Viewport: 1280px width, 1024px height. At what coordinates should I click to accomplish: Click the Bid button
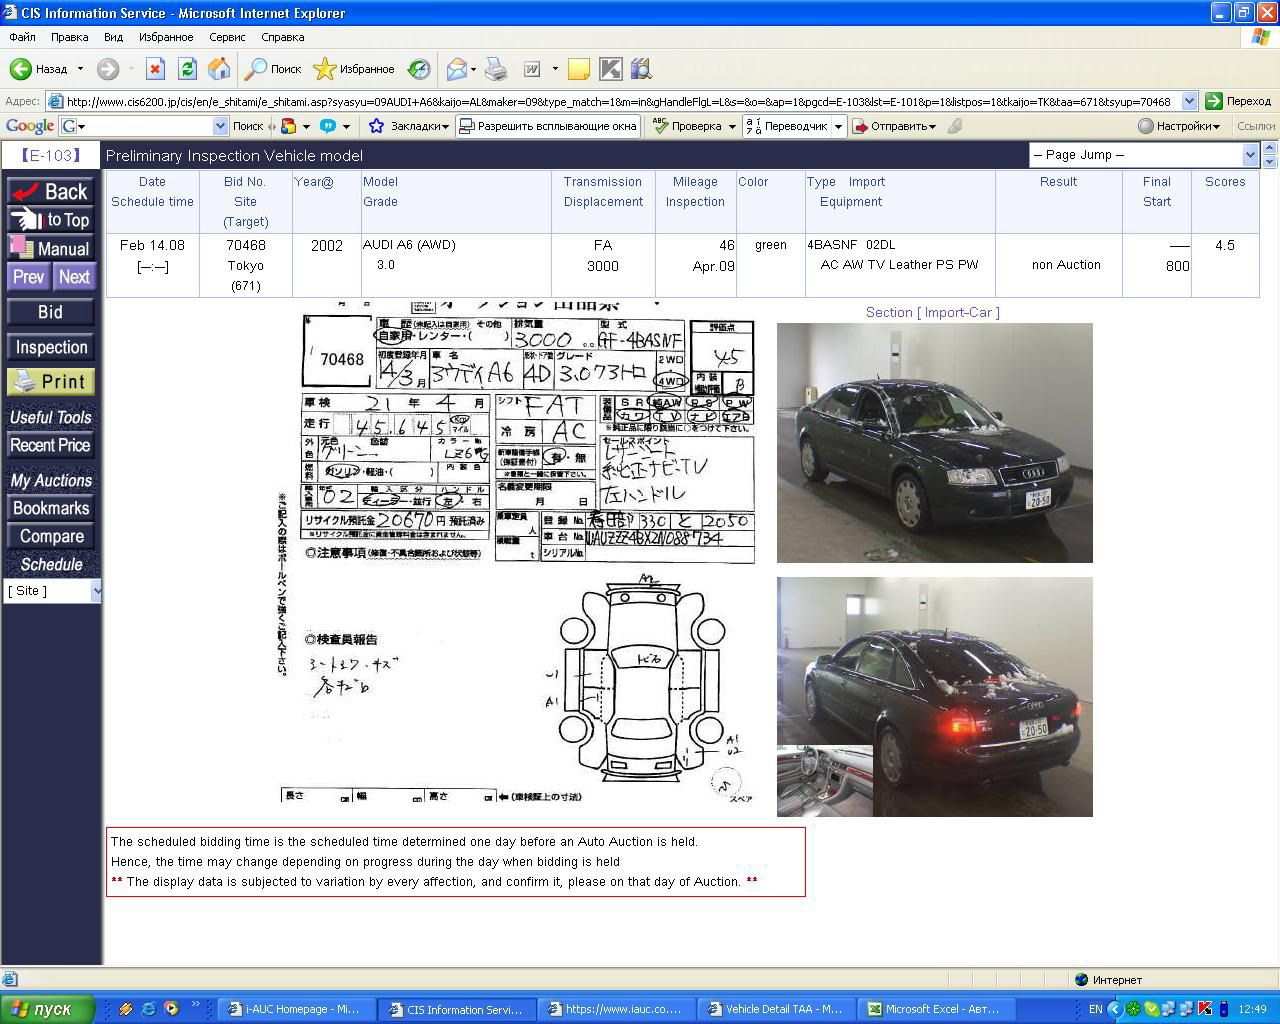click(51, 312)
